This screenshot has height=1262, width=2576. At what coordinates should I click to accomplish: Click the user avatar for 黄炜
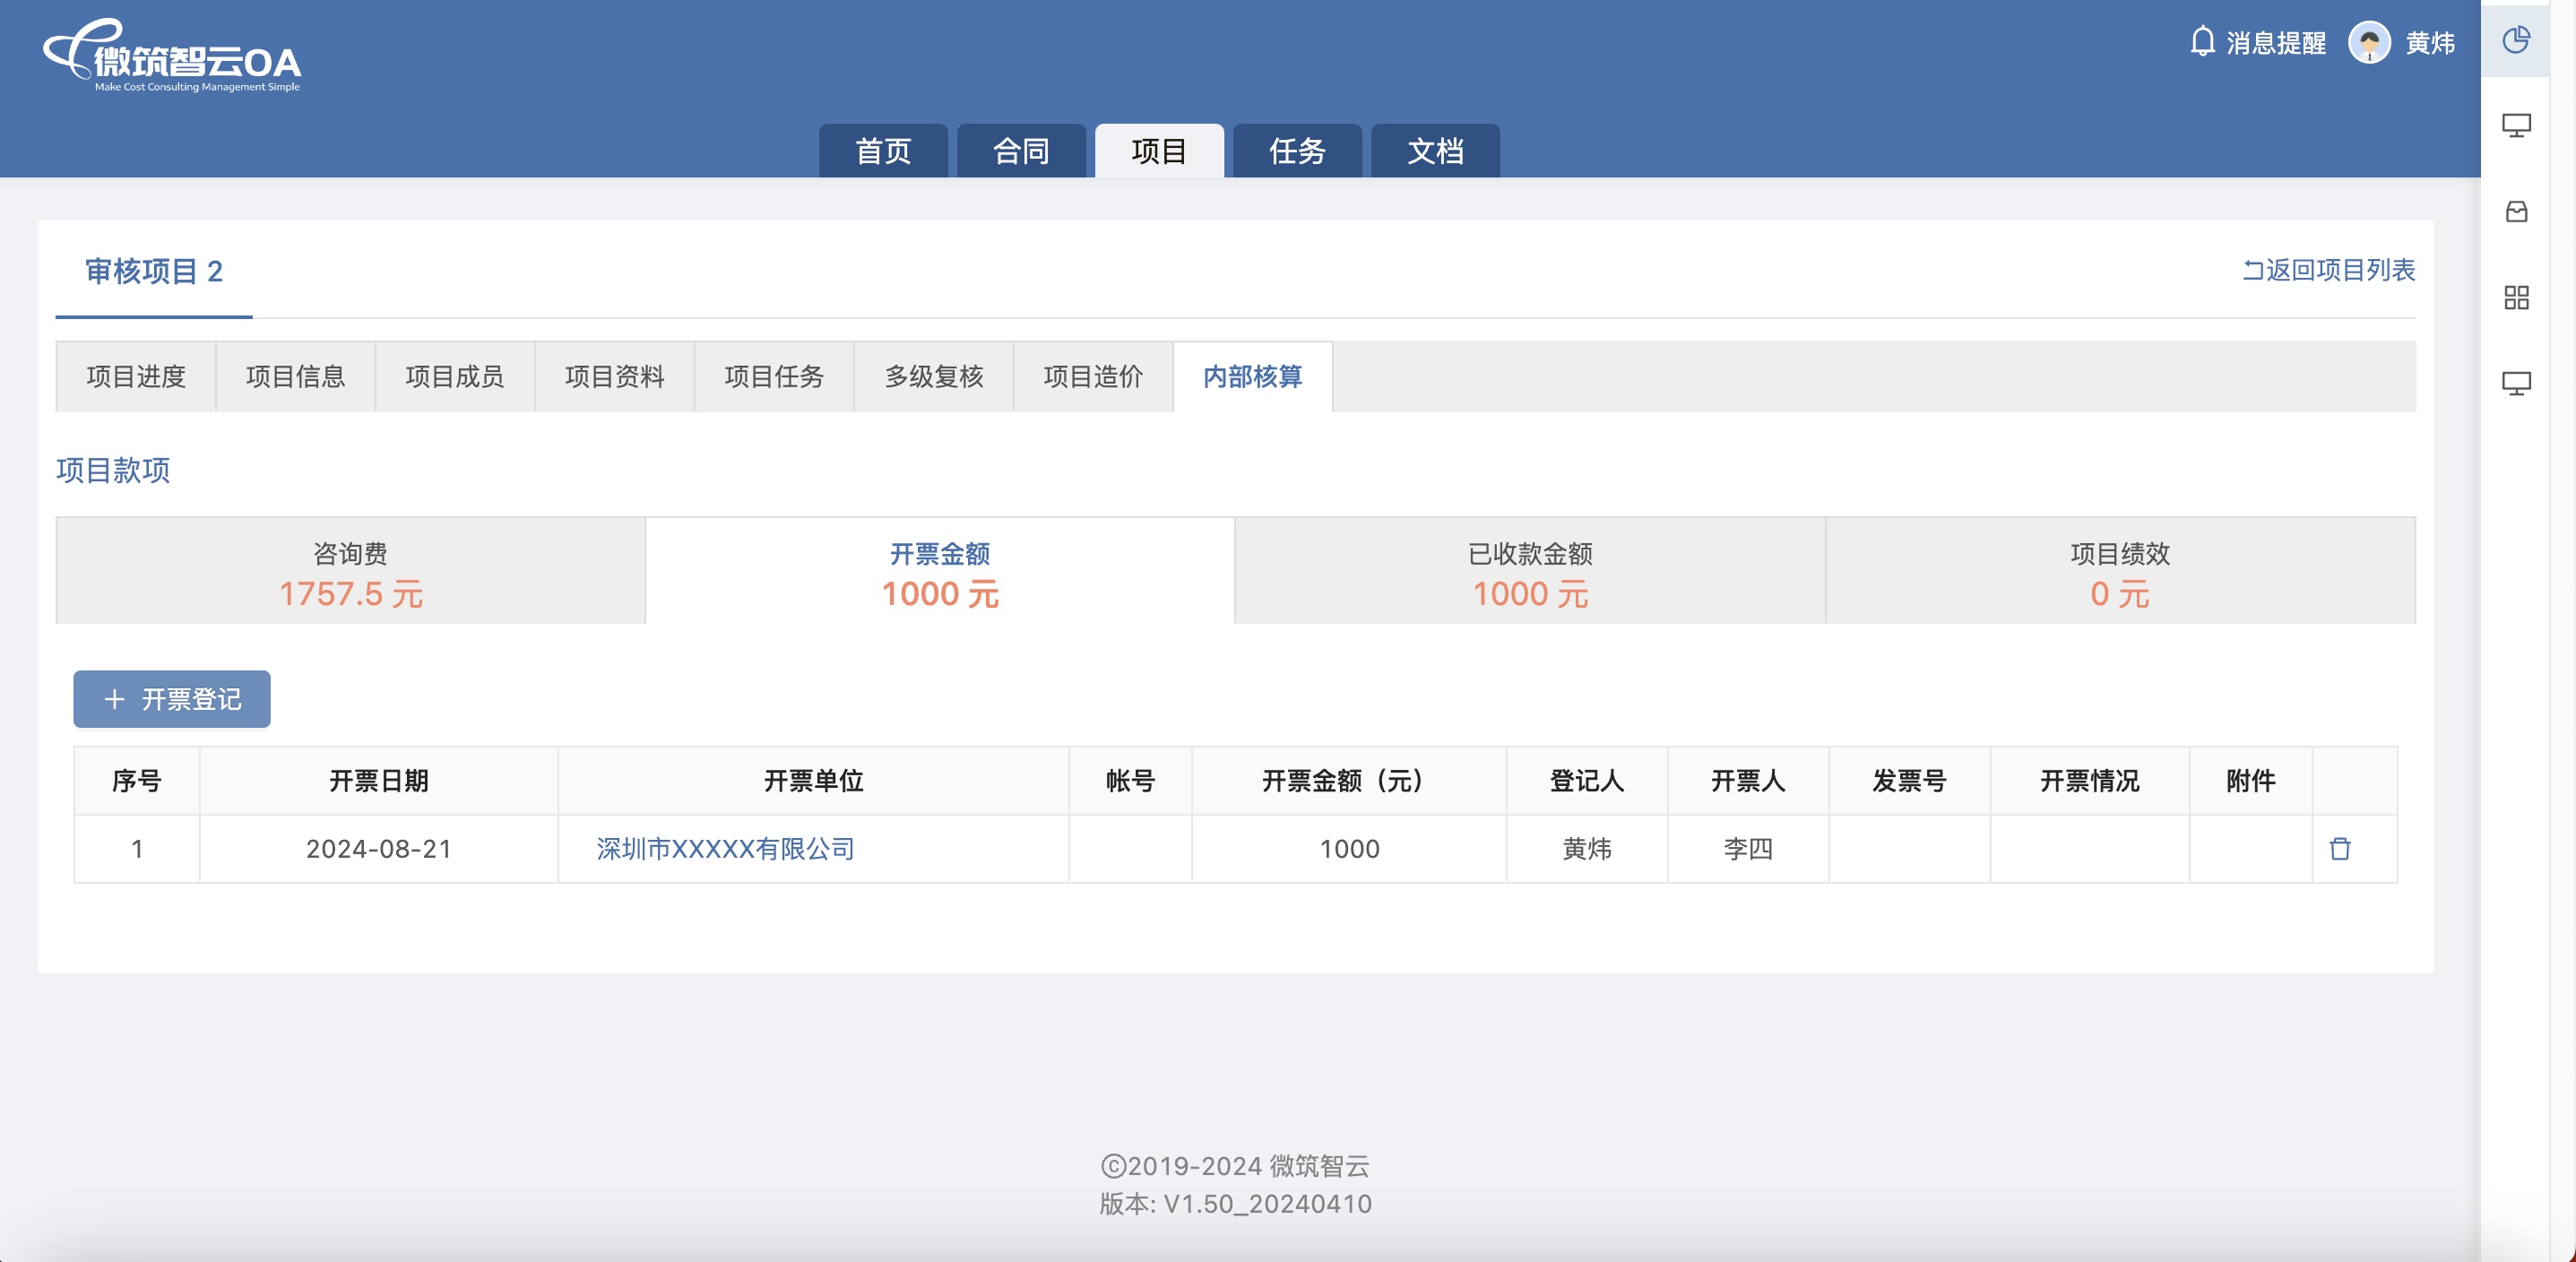[x=2368, y=42]
